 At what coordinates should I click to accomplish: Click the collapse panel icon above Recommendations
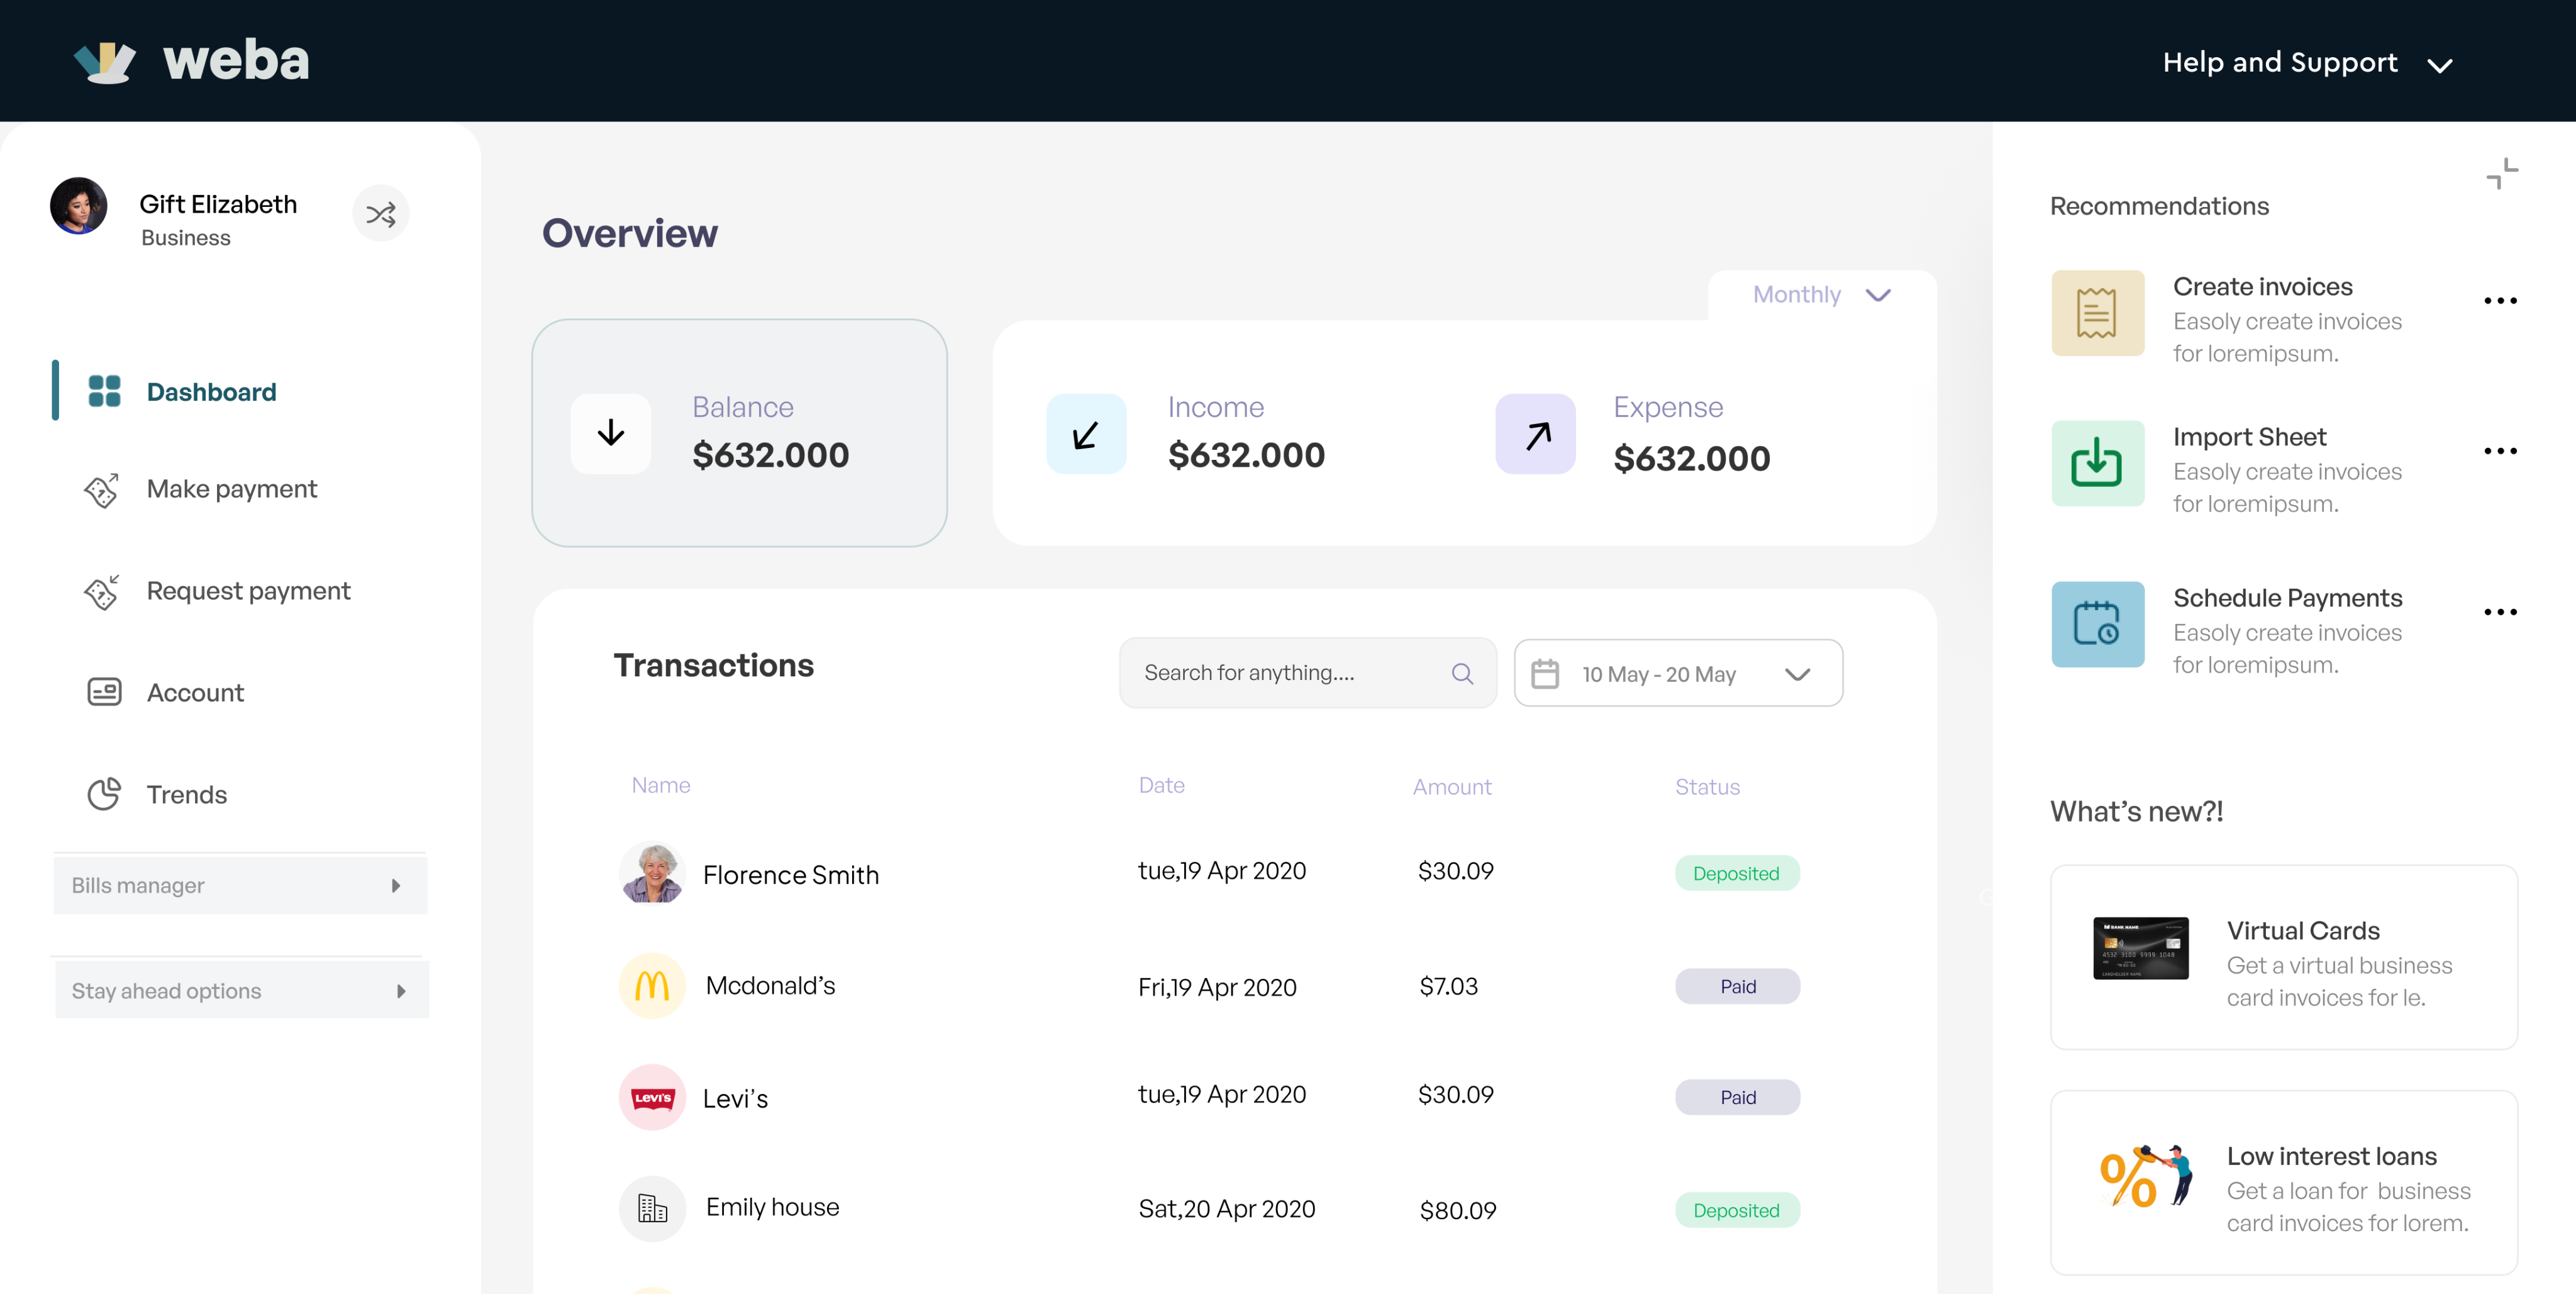click(2501, 174)
